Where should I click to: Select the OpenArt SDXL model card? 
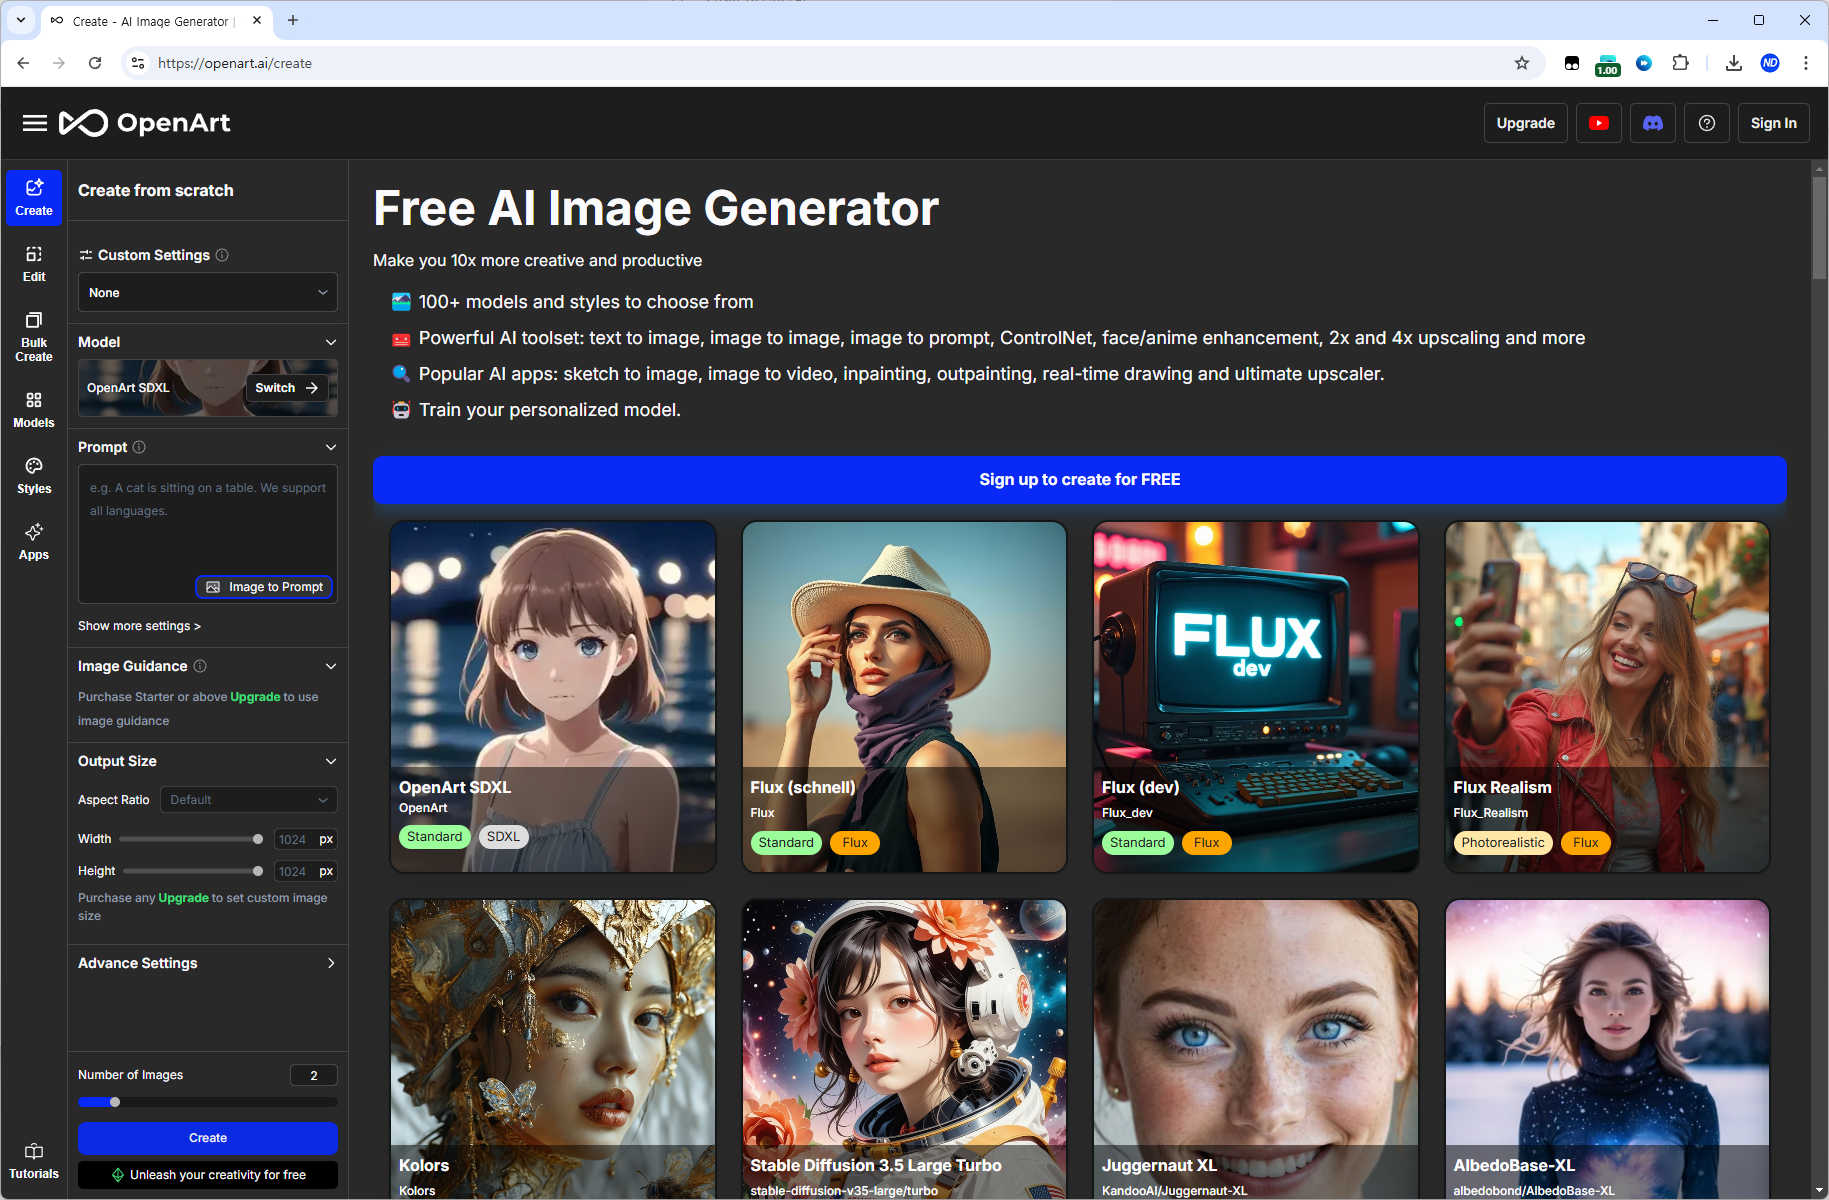point(553,696)
